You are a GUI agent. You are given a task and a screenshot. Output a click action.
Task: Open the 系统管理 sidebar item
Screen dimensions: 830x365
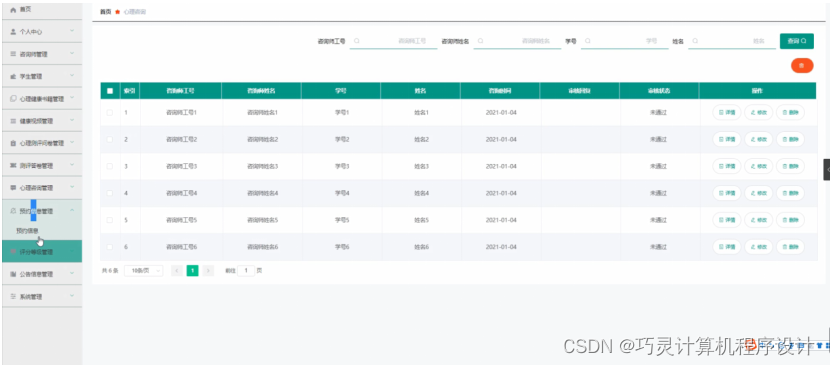click(42, 296)
